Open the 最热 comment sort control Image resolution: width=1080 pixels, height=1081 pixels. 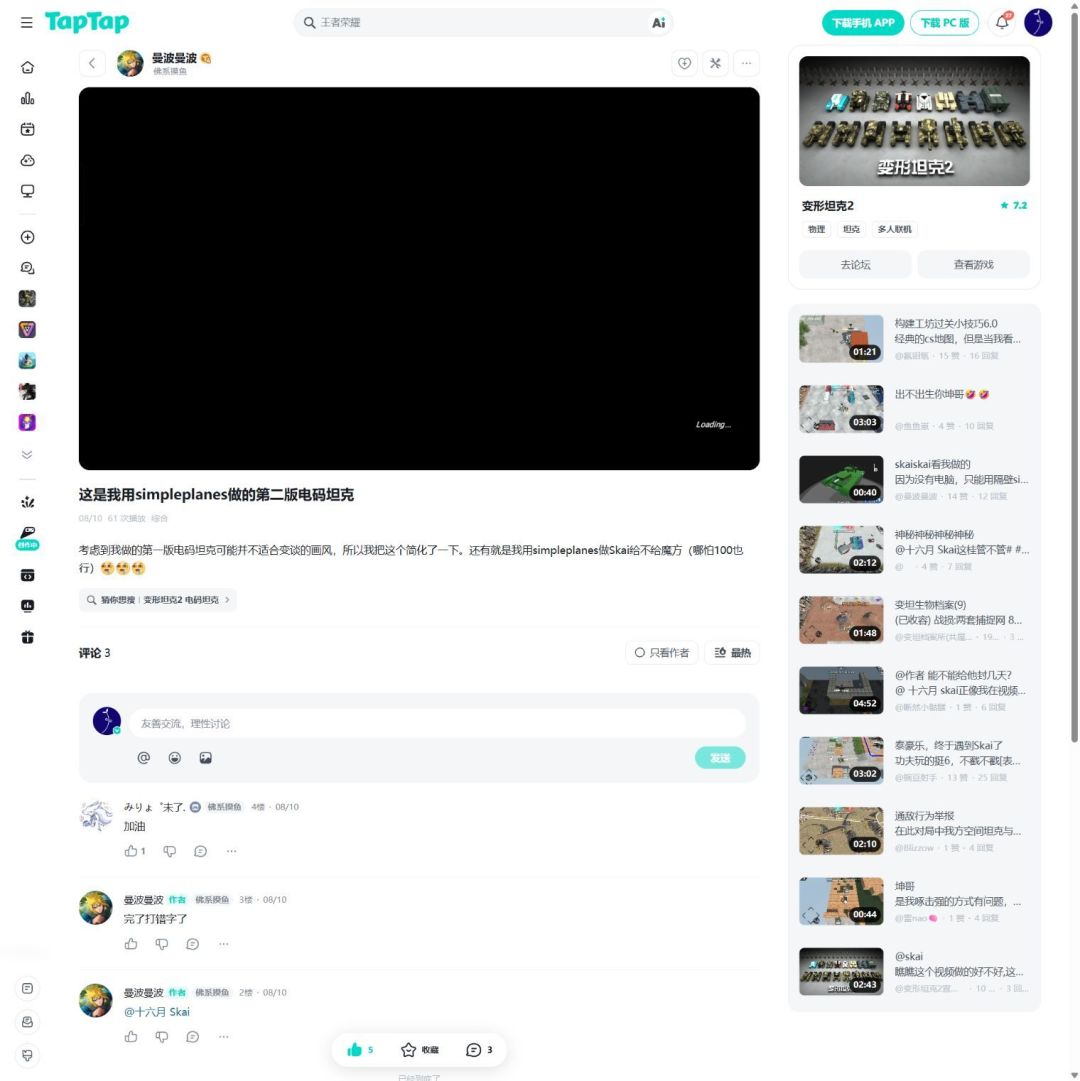[x=732, y=653]
